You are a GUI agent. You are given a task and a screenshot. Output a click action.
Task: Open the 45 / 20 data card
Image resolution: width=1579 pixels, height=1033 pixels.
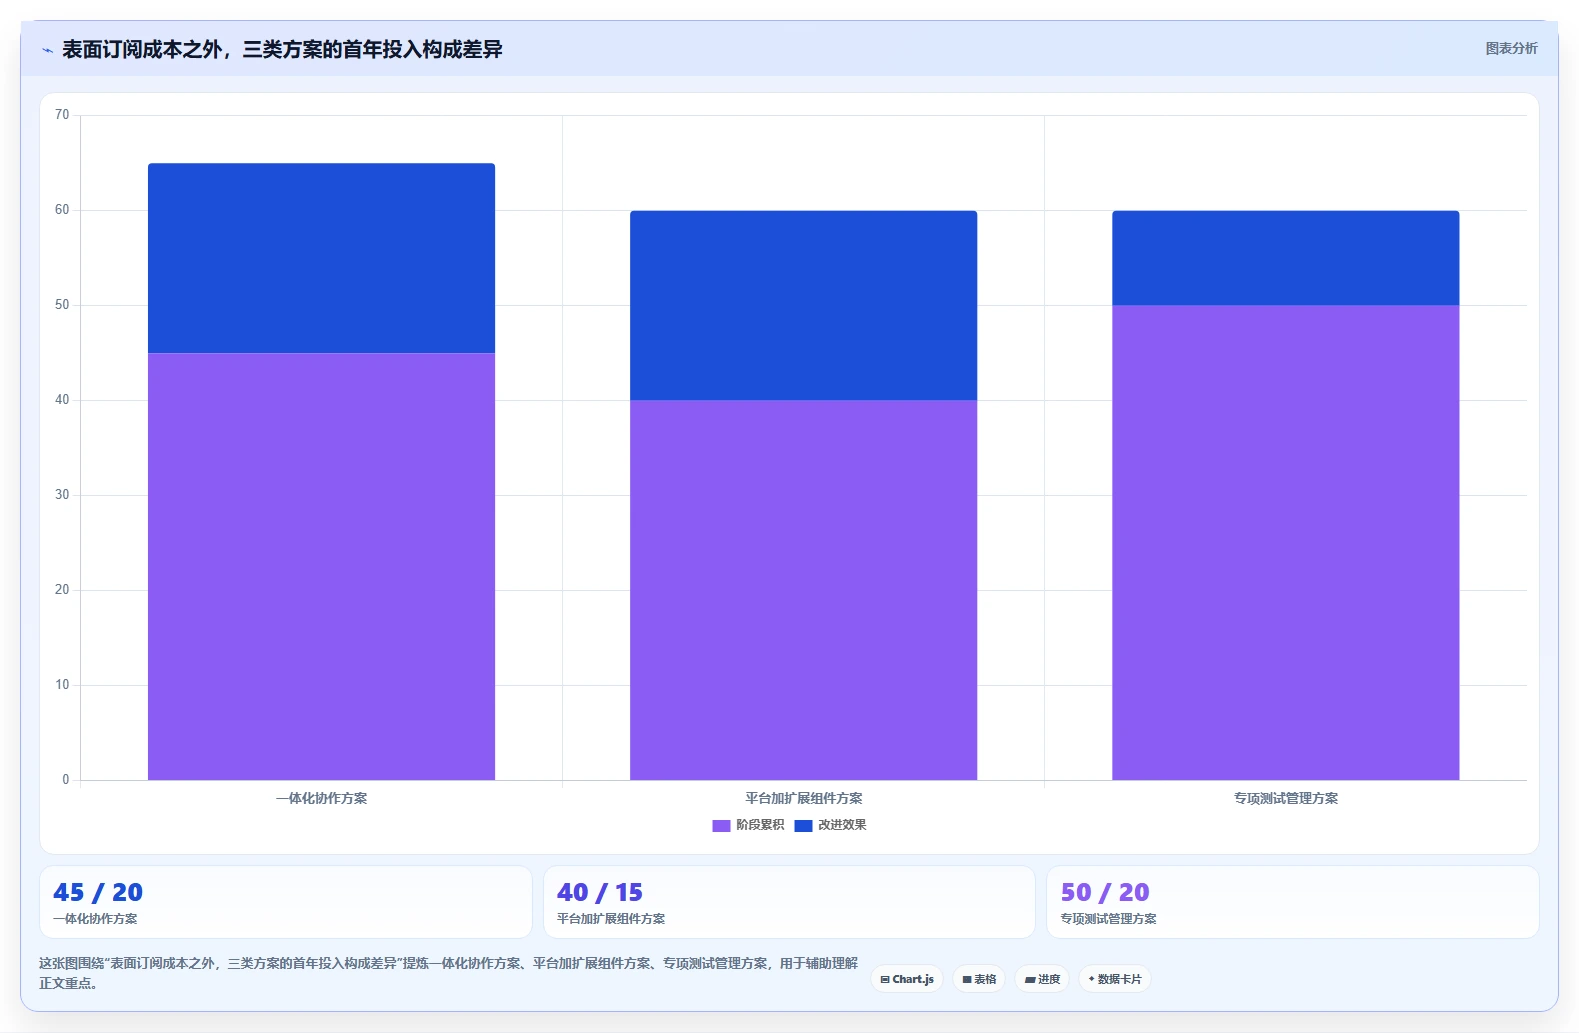point(285,902)
